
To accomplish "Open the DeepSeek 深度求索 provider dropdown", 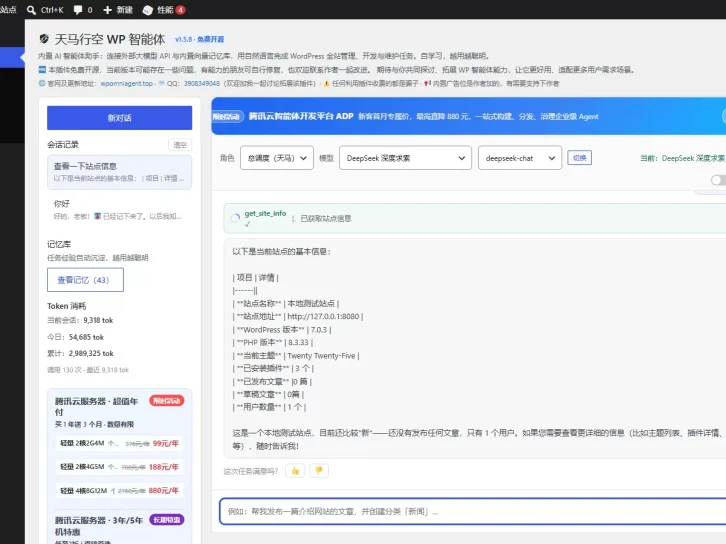I will (405, 158).
